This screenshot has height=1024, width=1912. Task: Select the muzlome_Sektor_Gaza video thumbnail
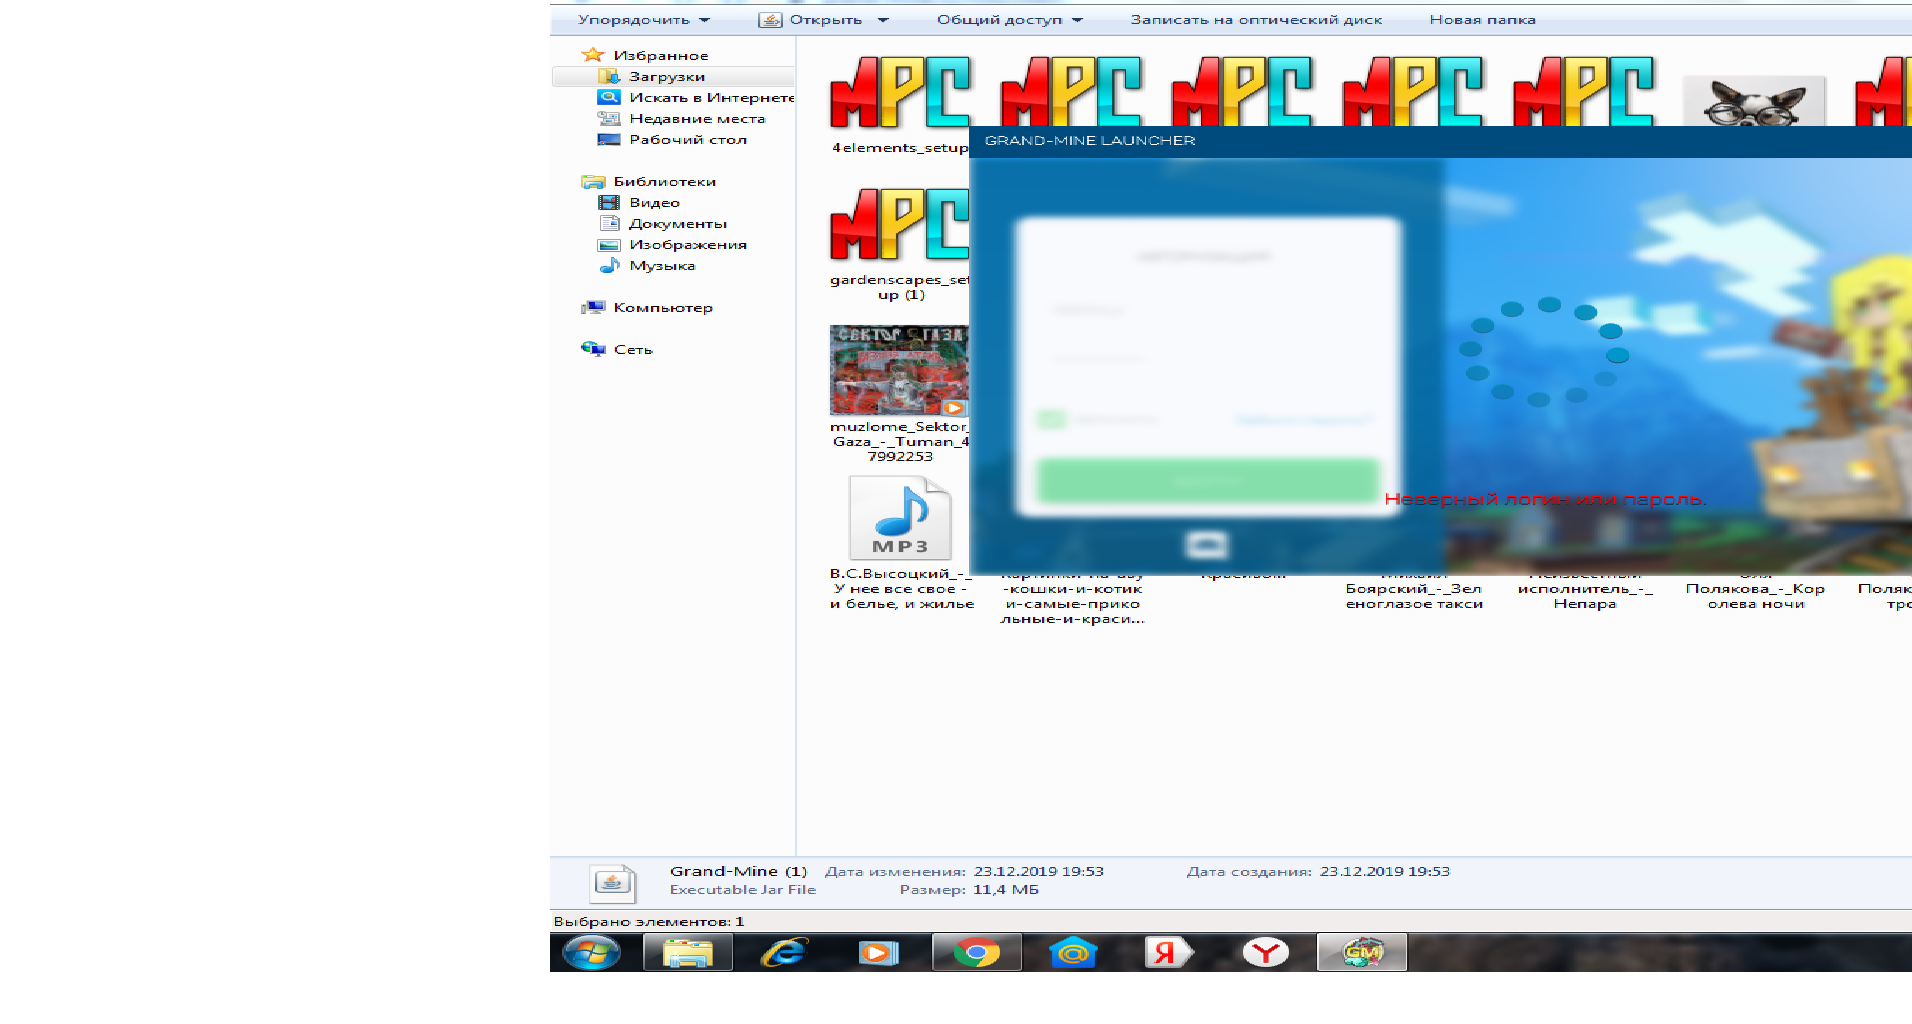(899, 370)
